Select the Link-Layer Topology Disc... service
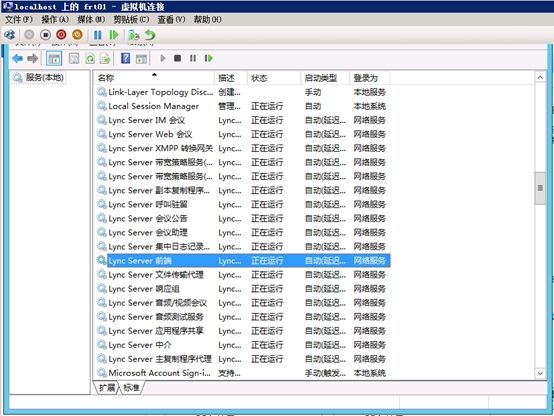554x416 pixels. tap(242, 92)
